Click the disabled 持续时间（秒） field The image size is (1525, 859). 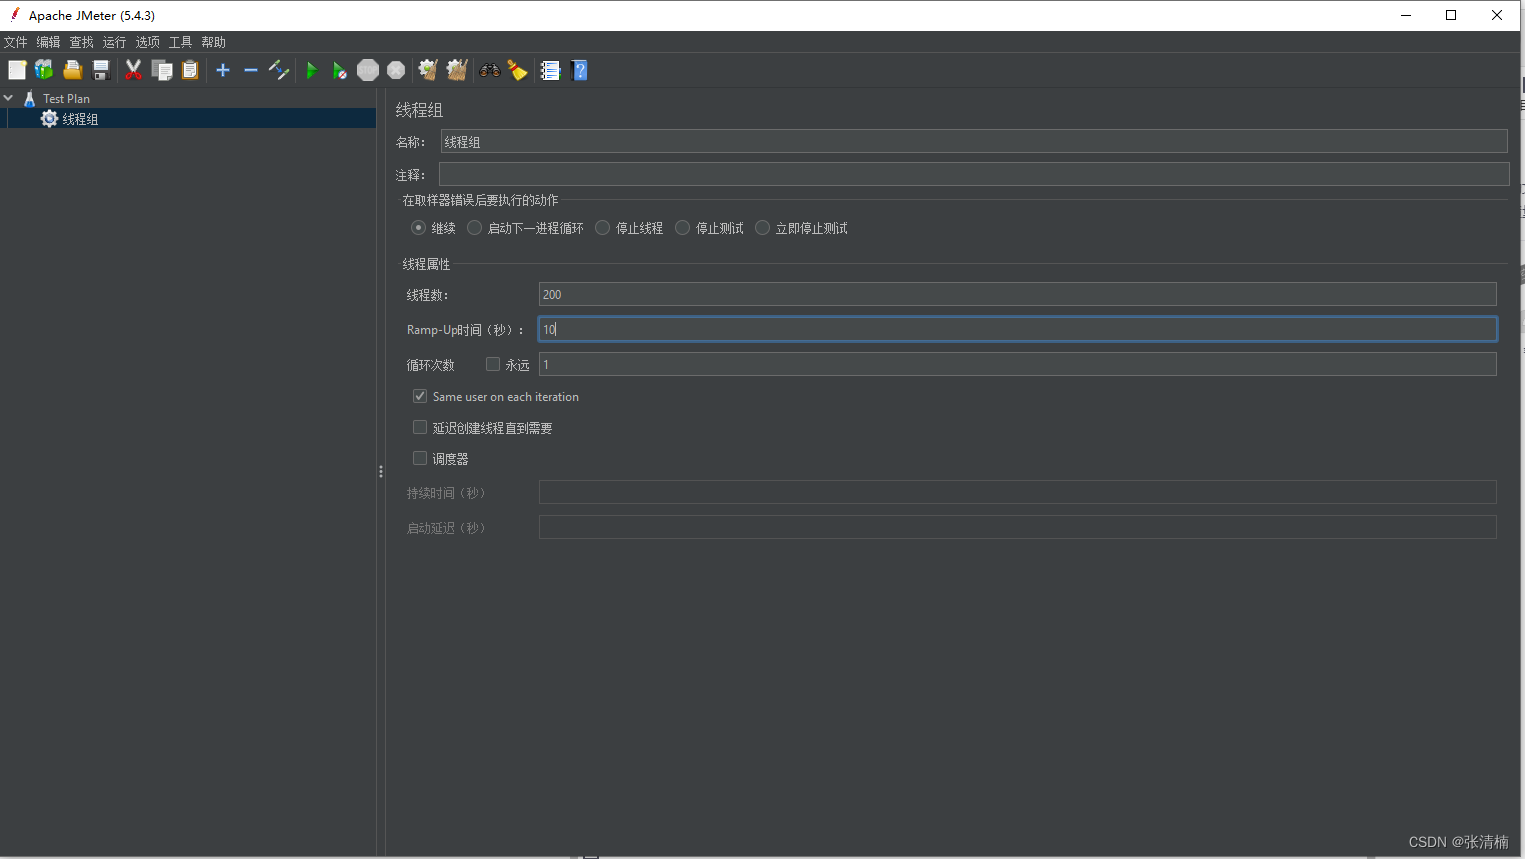coord(1018,492)
